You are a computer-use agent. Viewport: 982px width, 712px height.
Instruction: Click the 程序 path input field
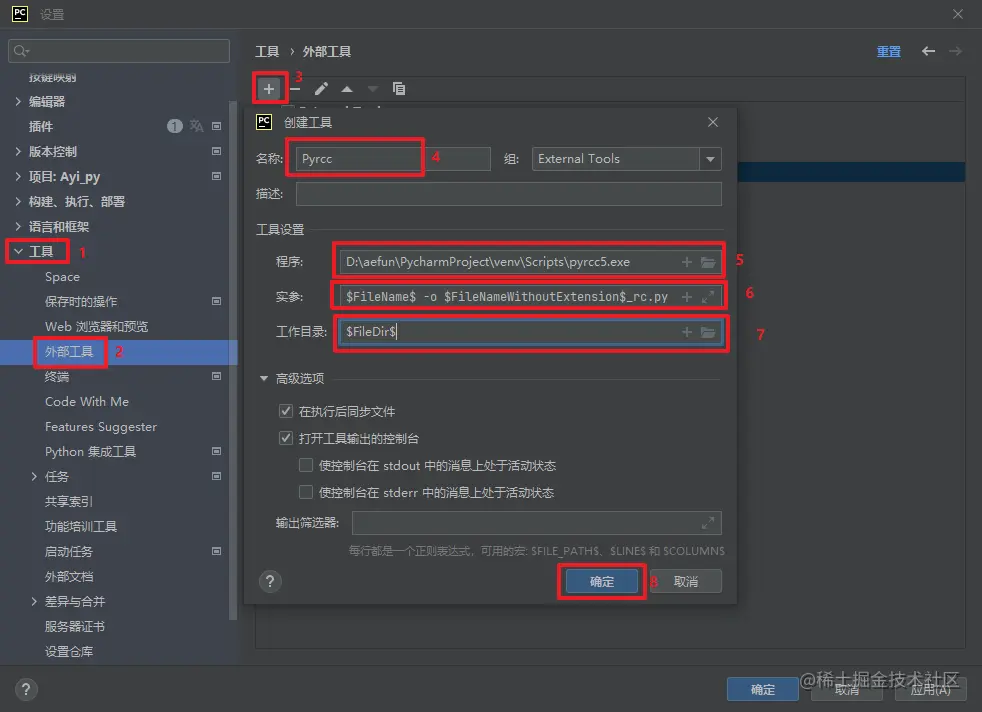[530, 262]
